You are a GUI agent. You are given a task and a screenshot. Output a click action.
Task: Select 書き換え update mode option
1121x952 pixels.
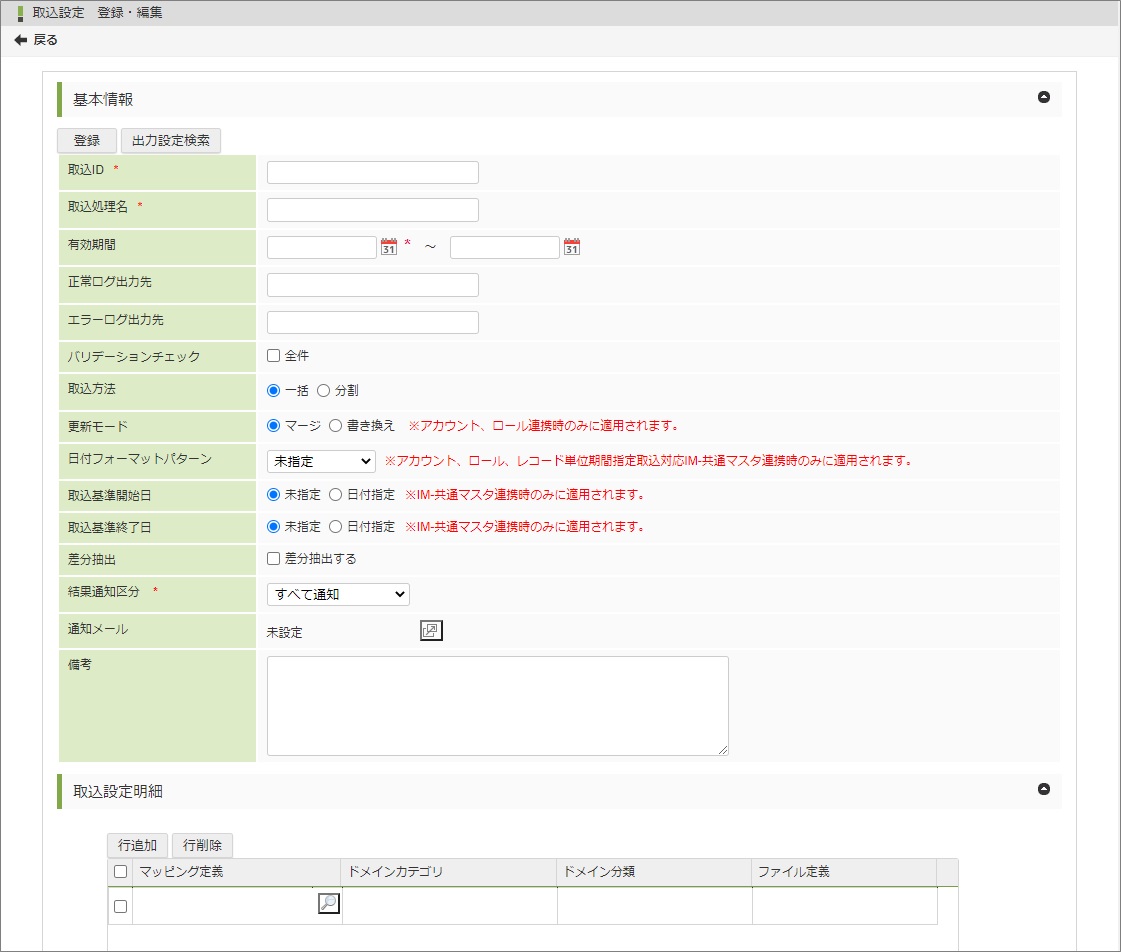tap(336, 425)
